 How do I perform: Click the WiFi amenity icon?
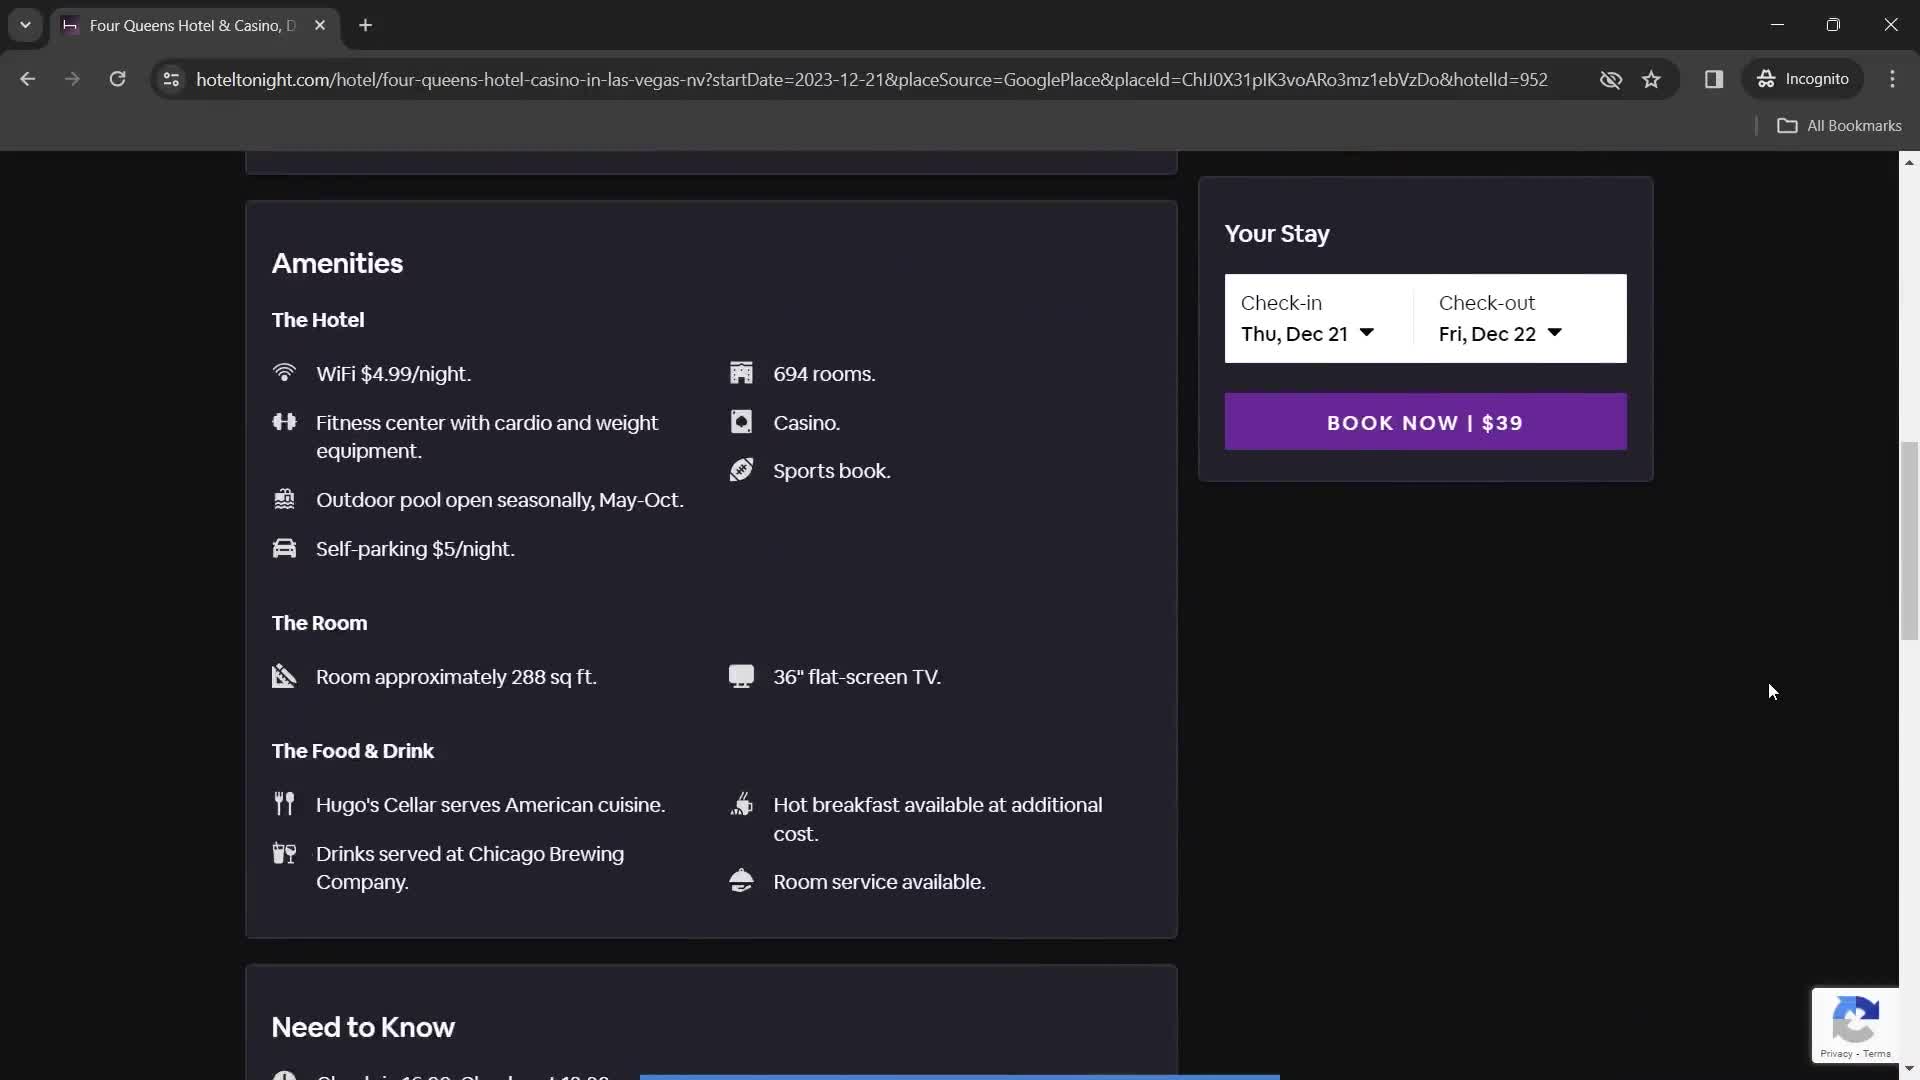point(285,372)
